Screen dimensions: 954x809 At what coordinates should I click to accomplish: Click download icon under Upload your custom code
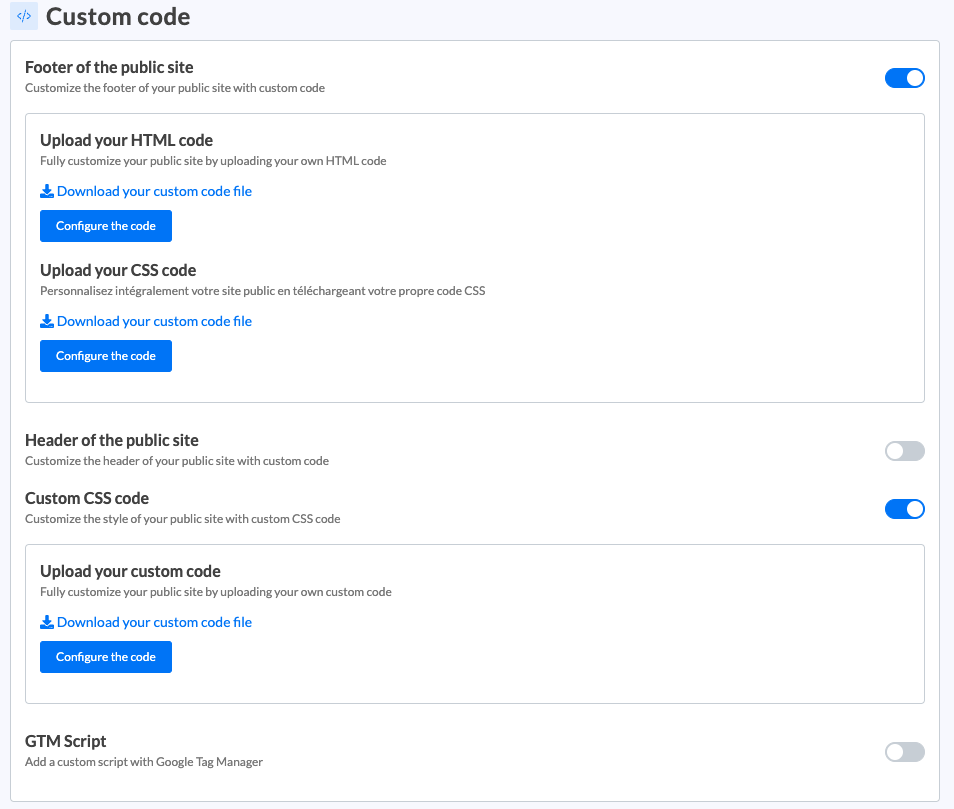pos(47,622)
